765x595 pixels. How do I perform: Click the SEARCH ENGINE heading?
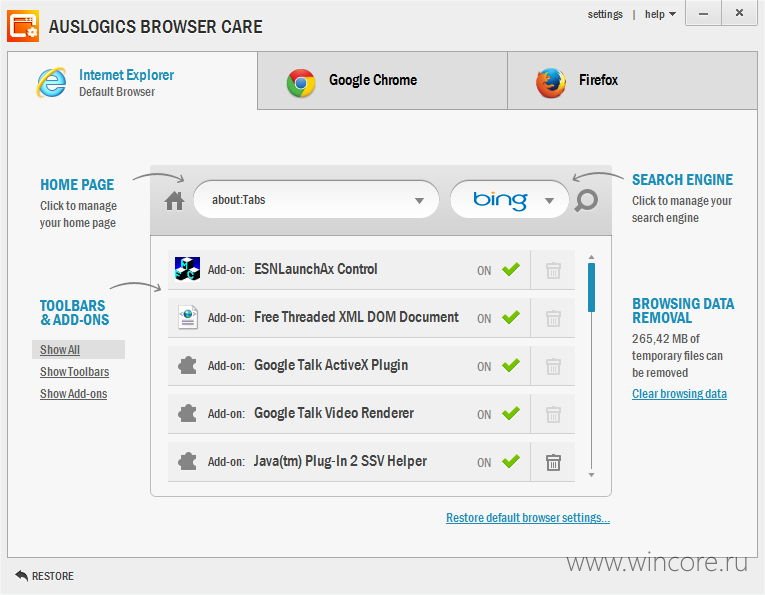[x=683, y=180]
